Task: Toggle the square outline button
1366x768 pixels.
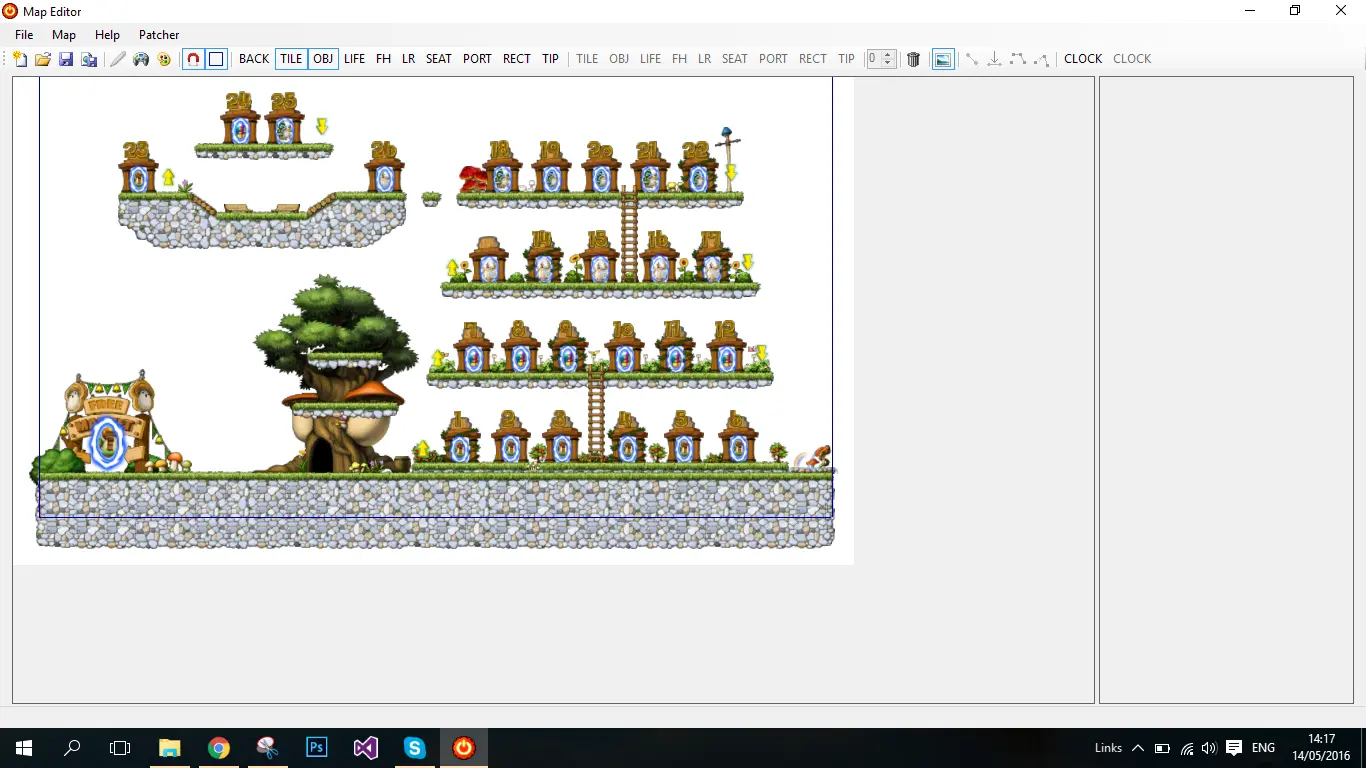Action: 216,59
